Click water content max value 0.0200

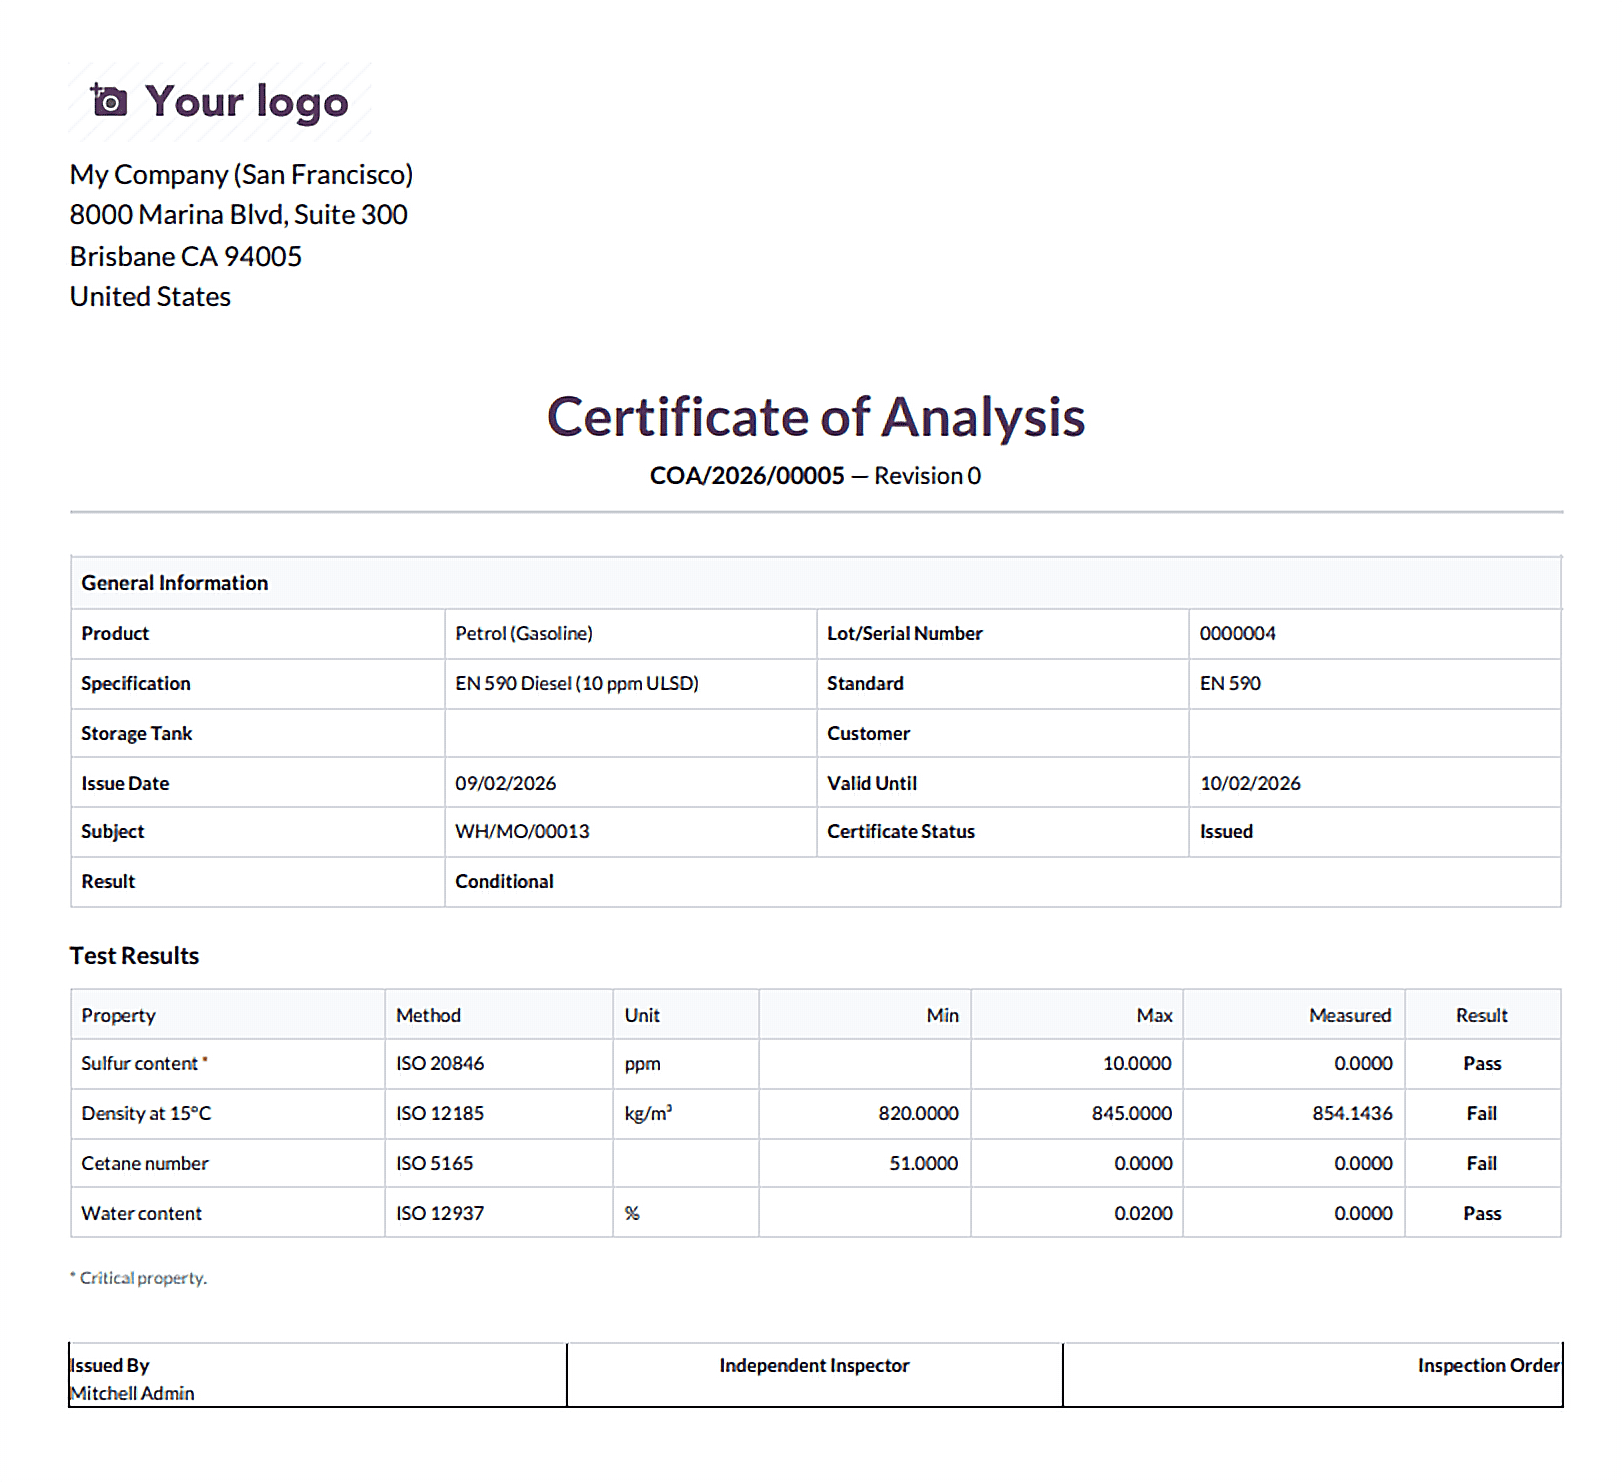point(1143,1213)
